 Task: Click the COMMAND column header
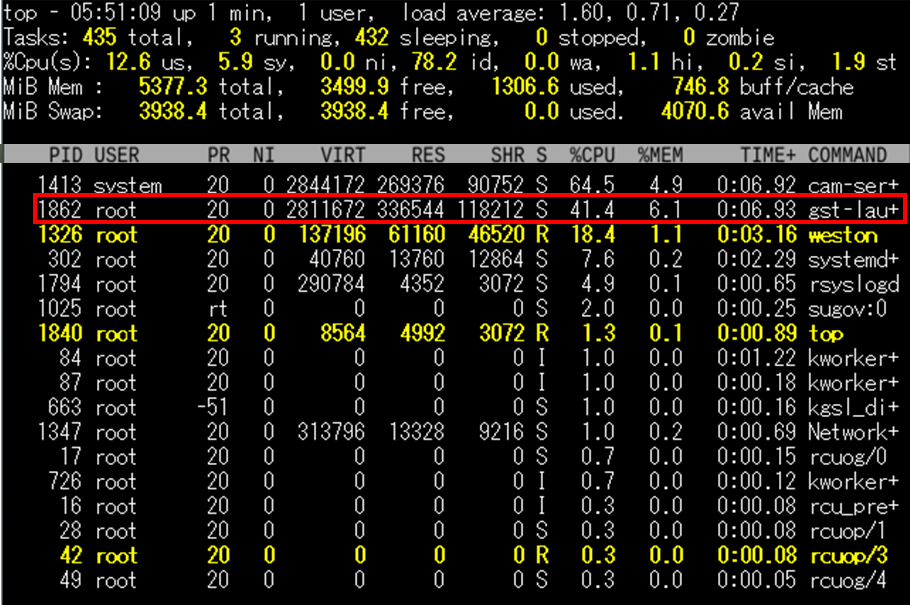tap(847, 155)
